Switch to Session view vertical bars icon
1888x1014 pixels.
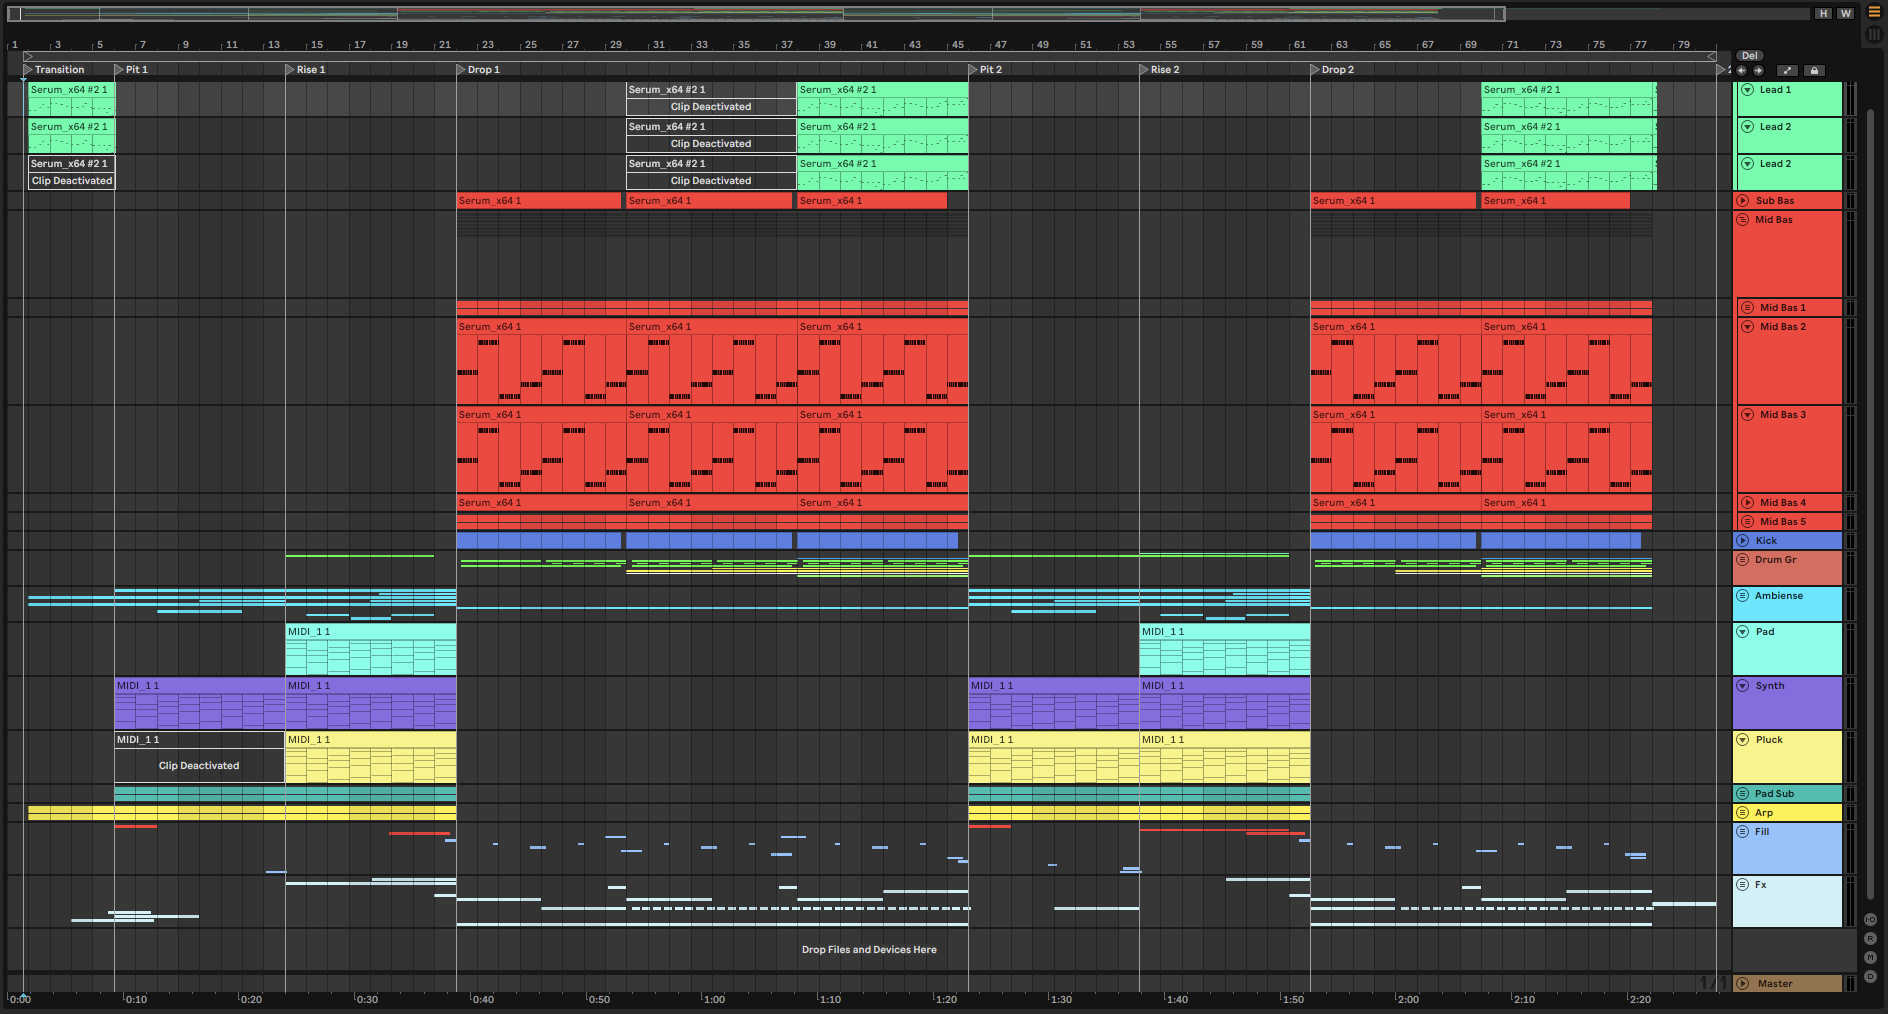(x=1874, y=34)
